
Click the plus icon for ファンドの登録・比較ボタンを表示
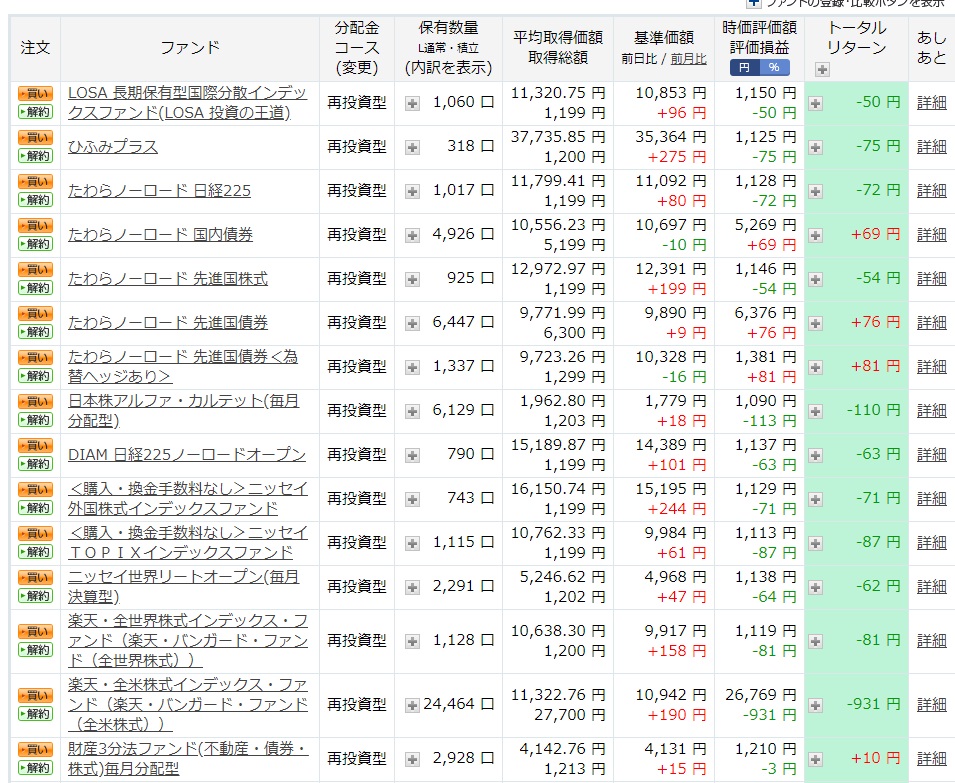pos(754,3)
